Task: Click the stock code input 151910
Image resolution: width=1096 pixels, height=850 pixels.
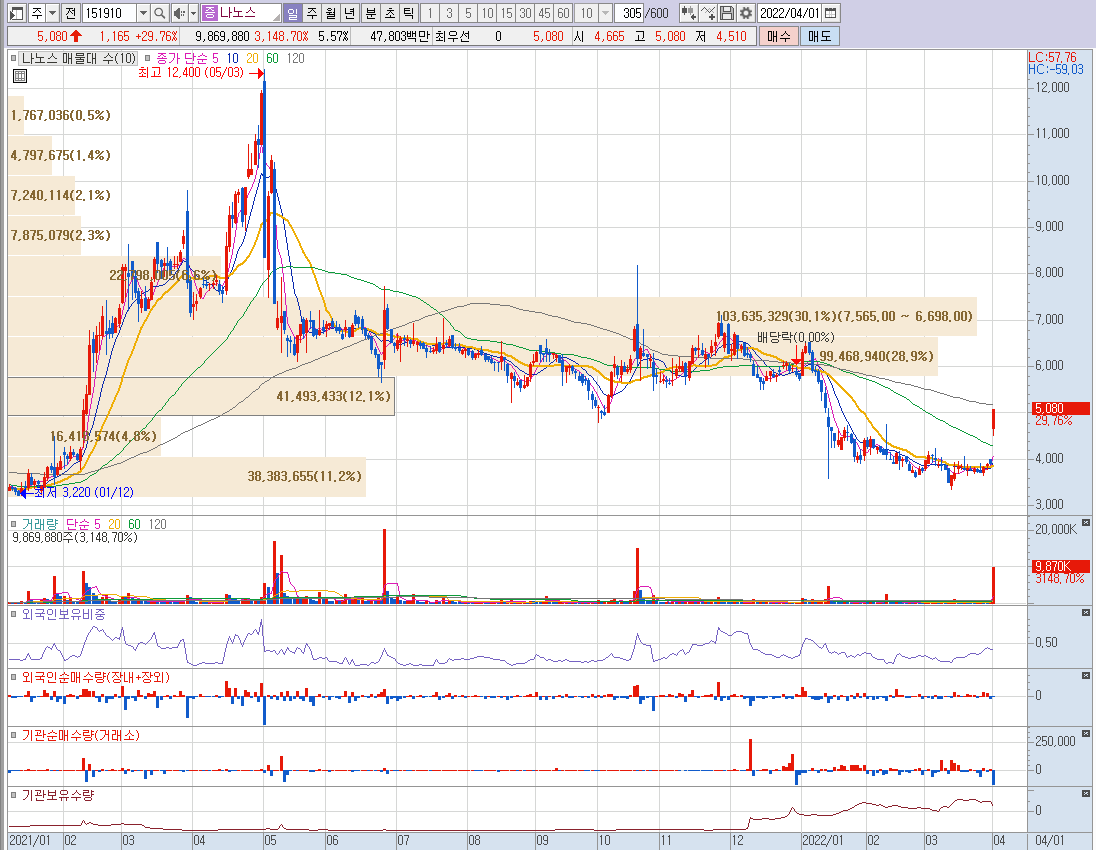Action: click(108, 13)
